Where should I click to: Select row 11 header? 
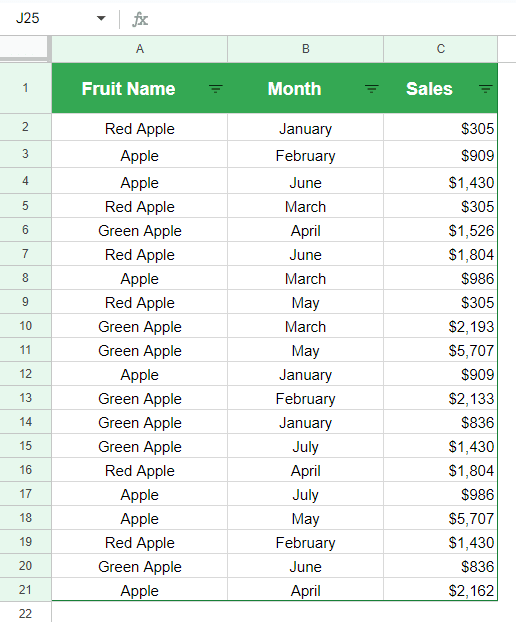(x=25, y=350)
